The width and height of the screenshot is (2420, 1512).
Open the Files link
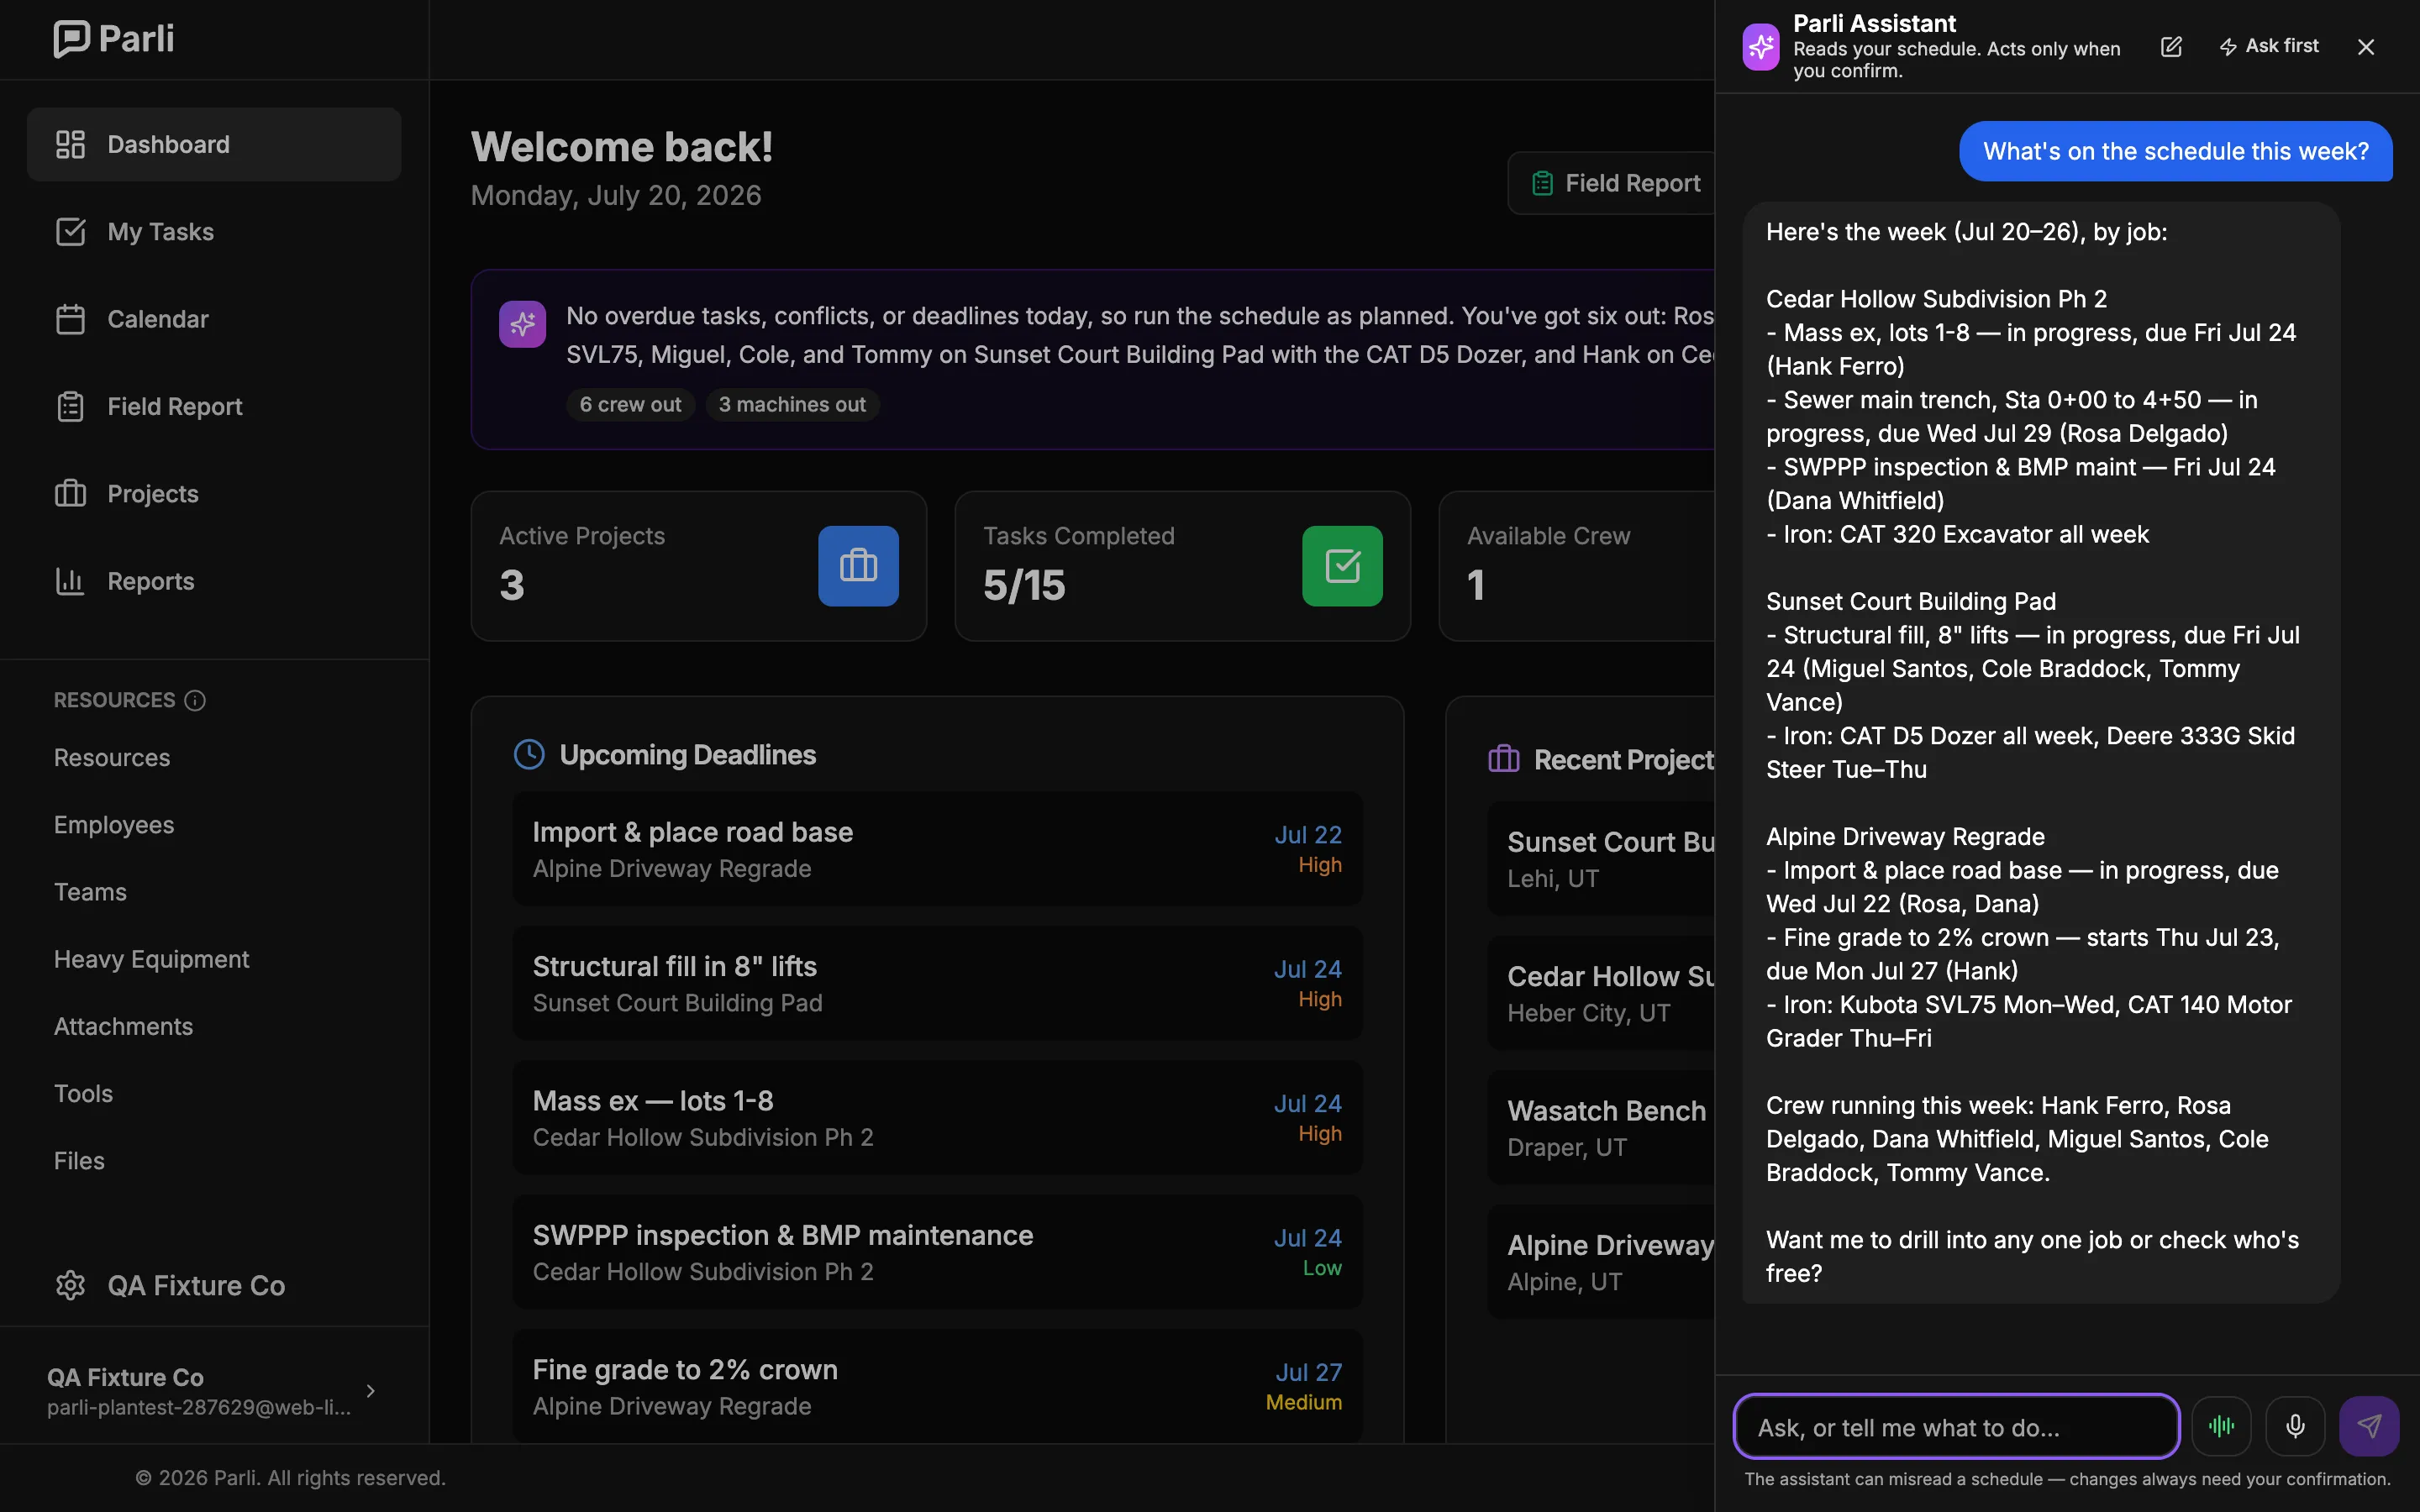pyautogui.click(x=79, y=1160)
